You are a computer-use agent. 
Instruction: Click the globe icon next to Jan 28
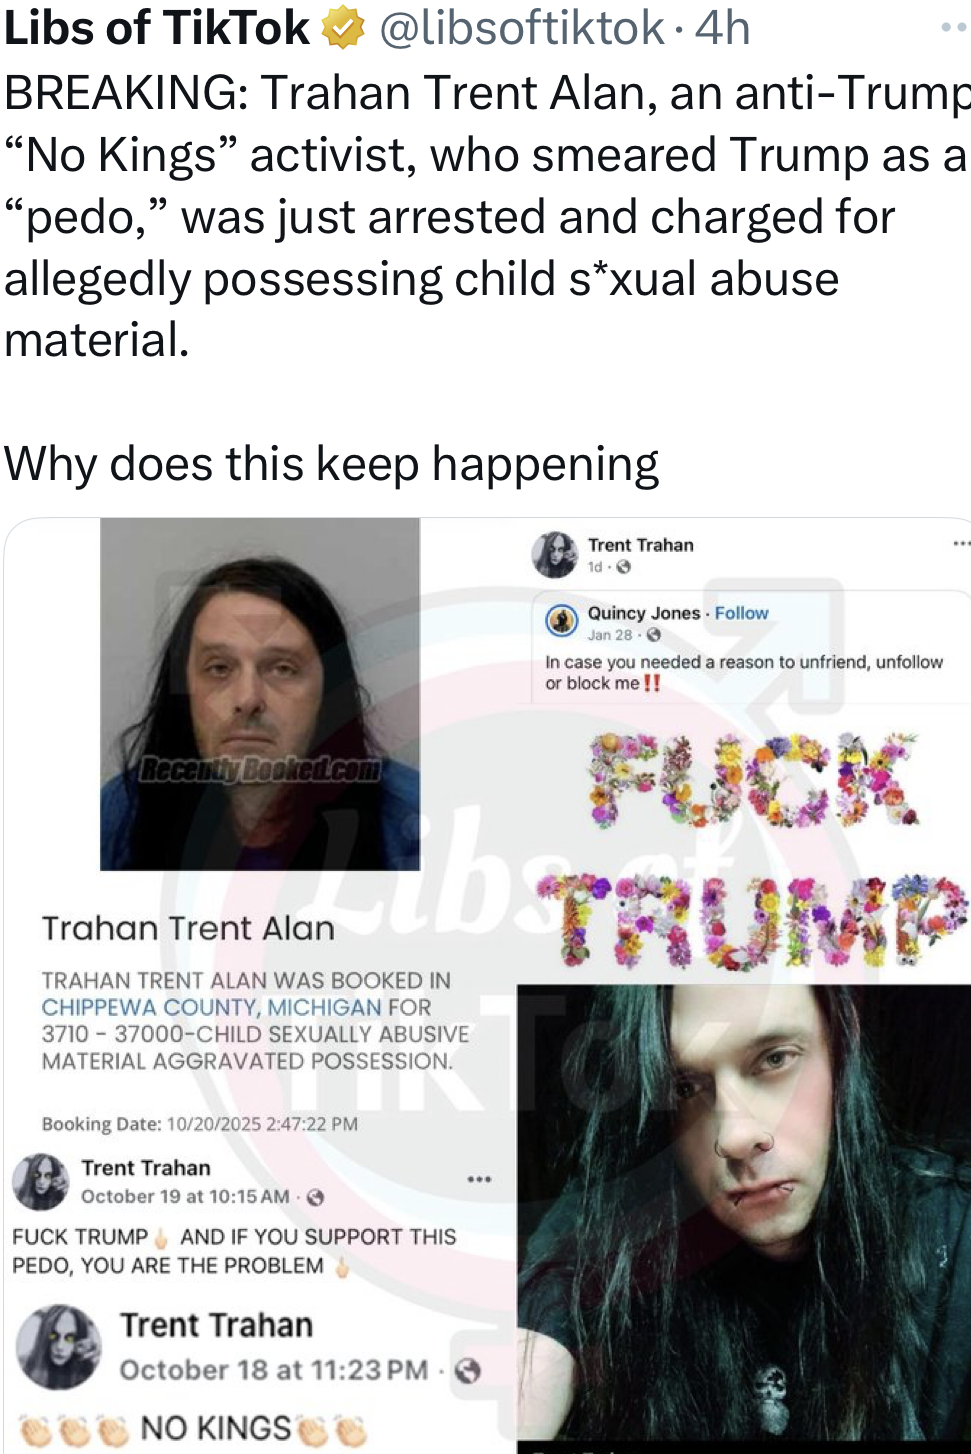[x=654, y=635]
